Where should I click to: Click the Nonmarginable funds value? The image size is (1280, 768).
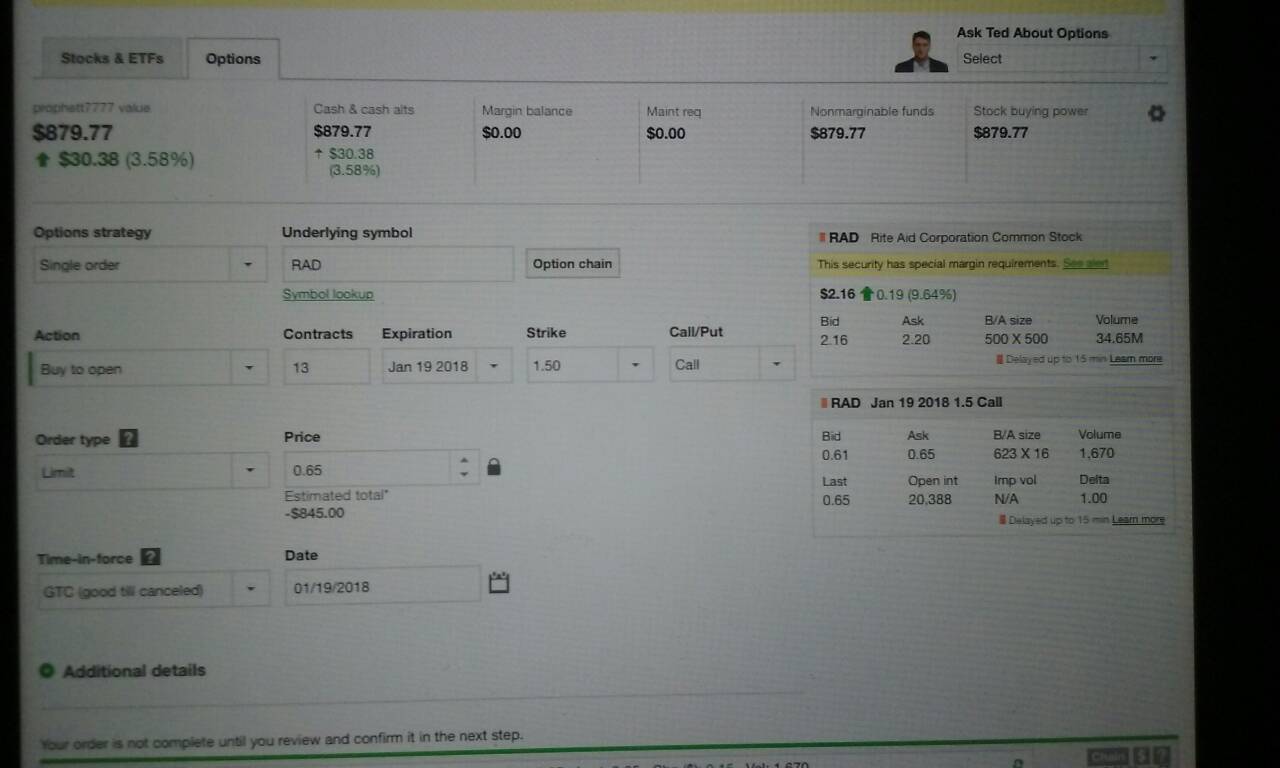click(x=838, y=133)
